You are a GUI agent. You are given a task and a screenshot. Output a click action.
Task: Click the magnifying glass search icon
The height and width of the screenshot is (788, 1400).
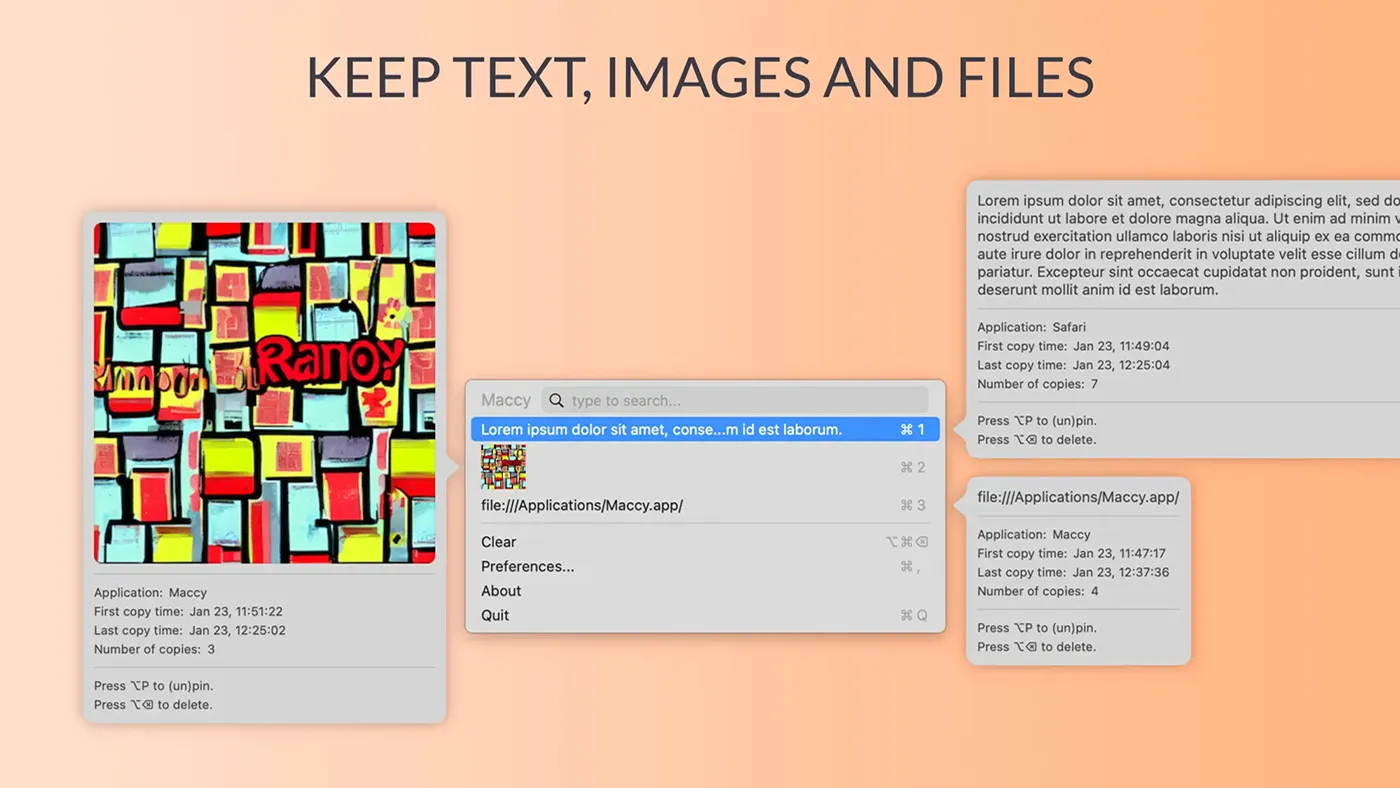pyautogui.click(x=557, y=400)
